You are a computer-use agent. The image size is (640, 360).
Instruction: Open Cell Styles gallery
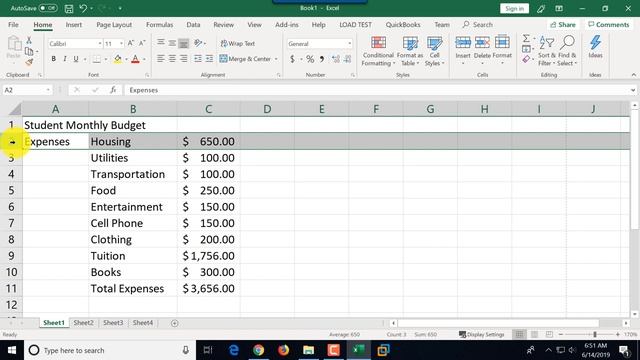(x=434, y=51)
